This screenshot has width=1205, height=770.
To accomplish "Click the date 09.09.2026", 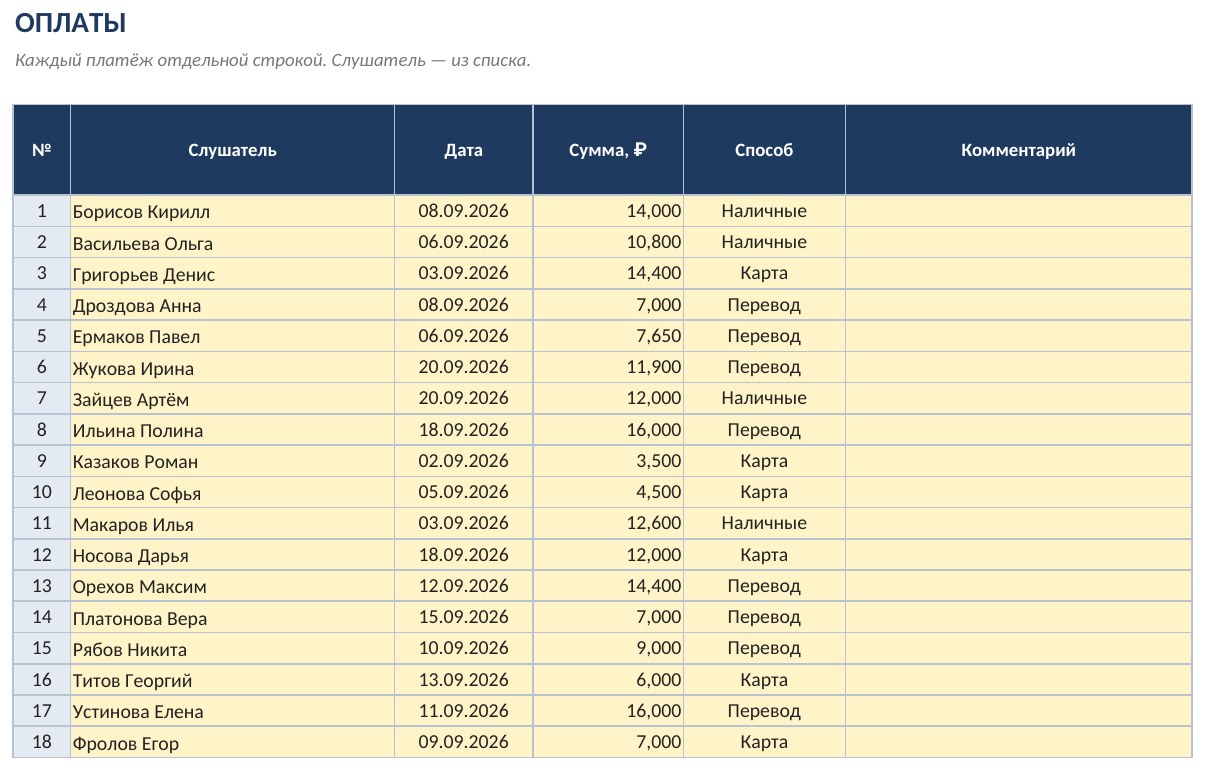I will tap(463, 742).
